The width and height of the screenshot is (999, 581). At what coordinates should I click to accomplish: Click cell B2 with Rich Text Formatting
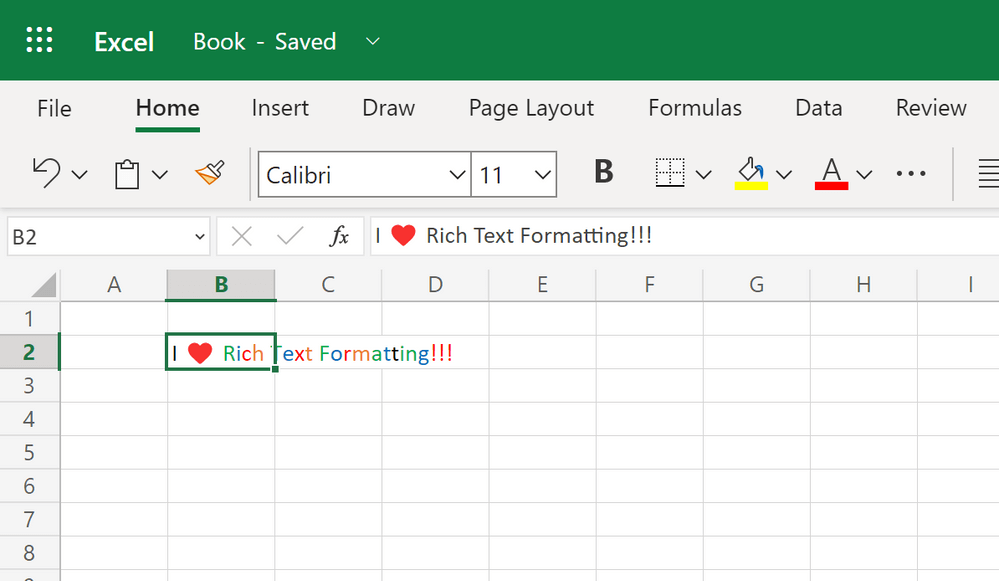tap(221, 352)
